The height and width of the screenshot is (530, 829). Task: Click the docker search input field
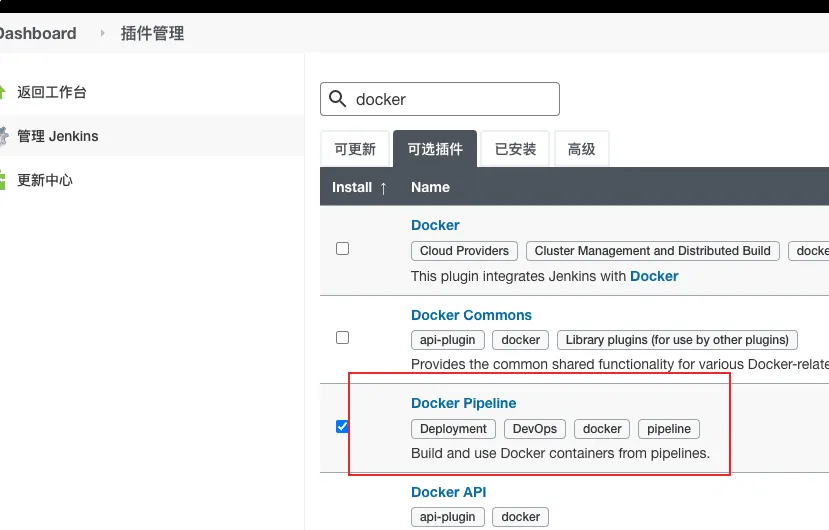(x=440, y=99)
